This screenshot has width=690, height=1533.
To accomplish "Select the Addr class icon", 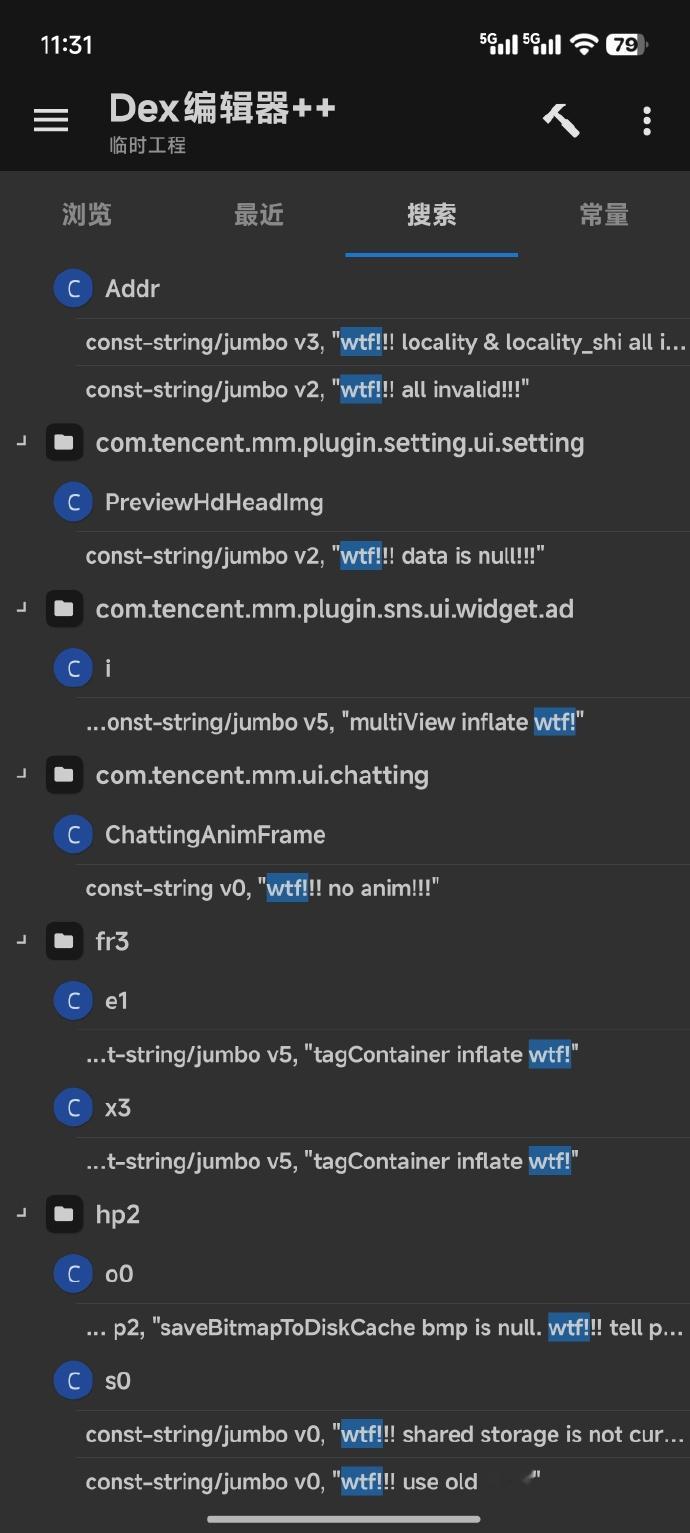I will (73, 289).
